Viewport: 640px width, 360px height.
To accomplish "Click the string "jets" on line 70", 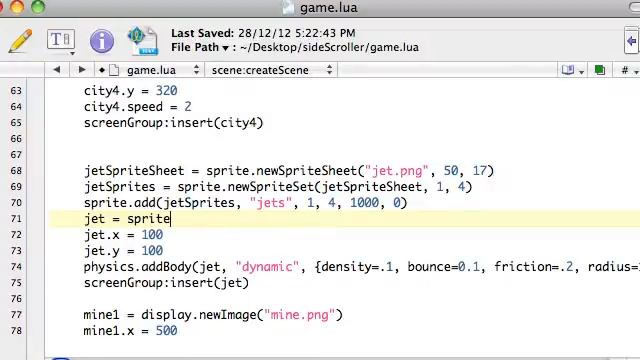I will pos(271,203).
